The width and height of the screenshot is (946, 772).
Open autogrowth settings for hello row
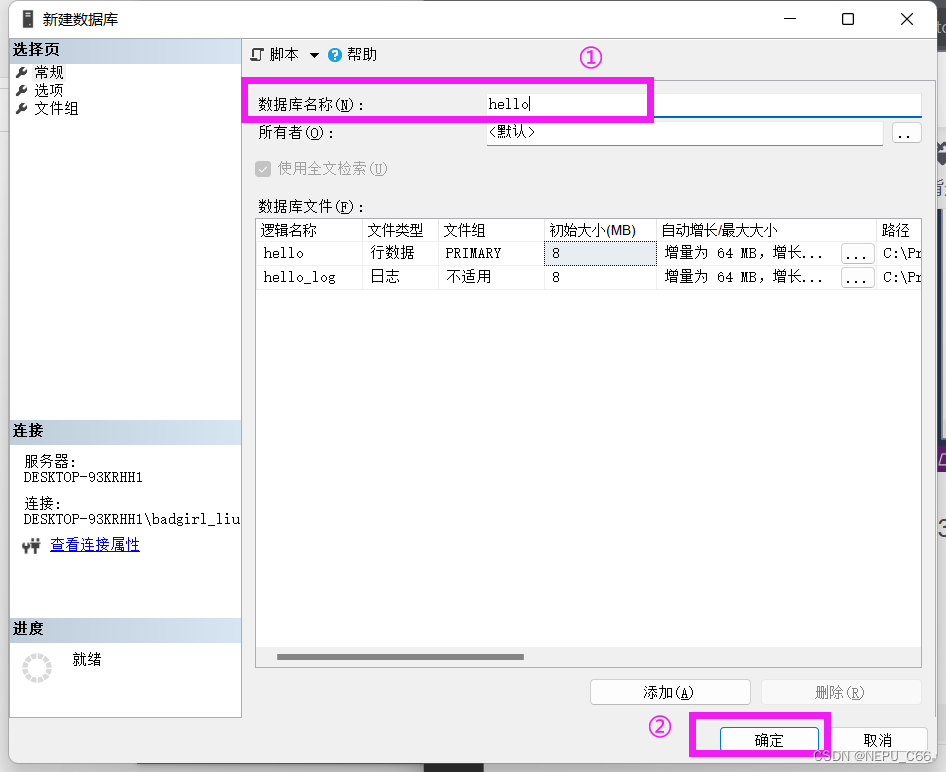(857, 254)
